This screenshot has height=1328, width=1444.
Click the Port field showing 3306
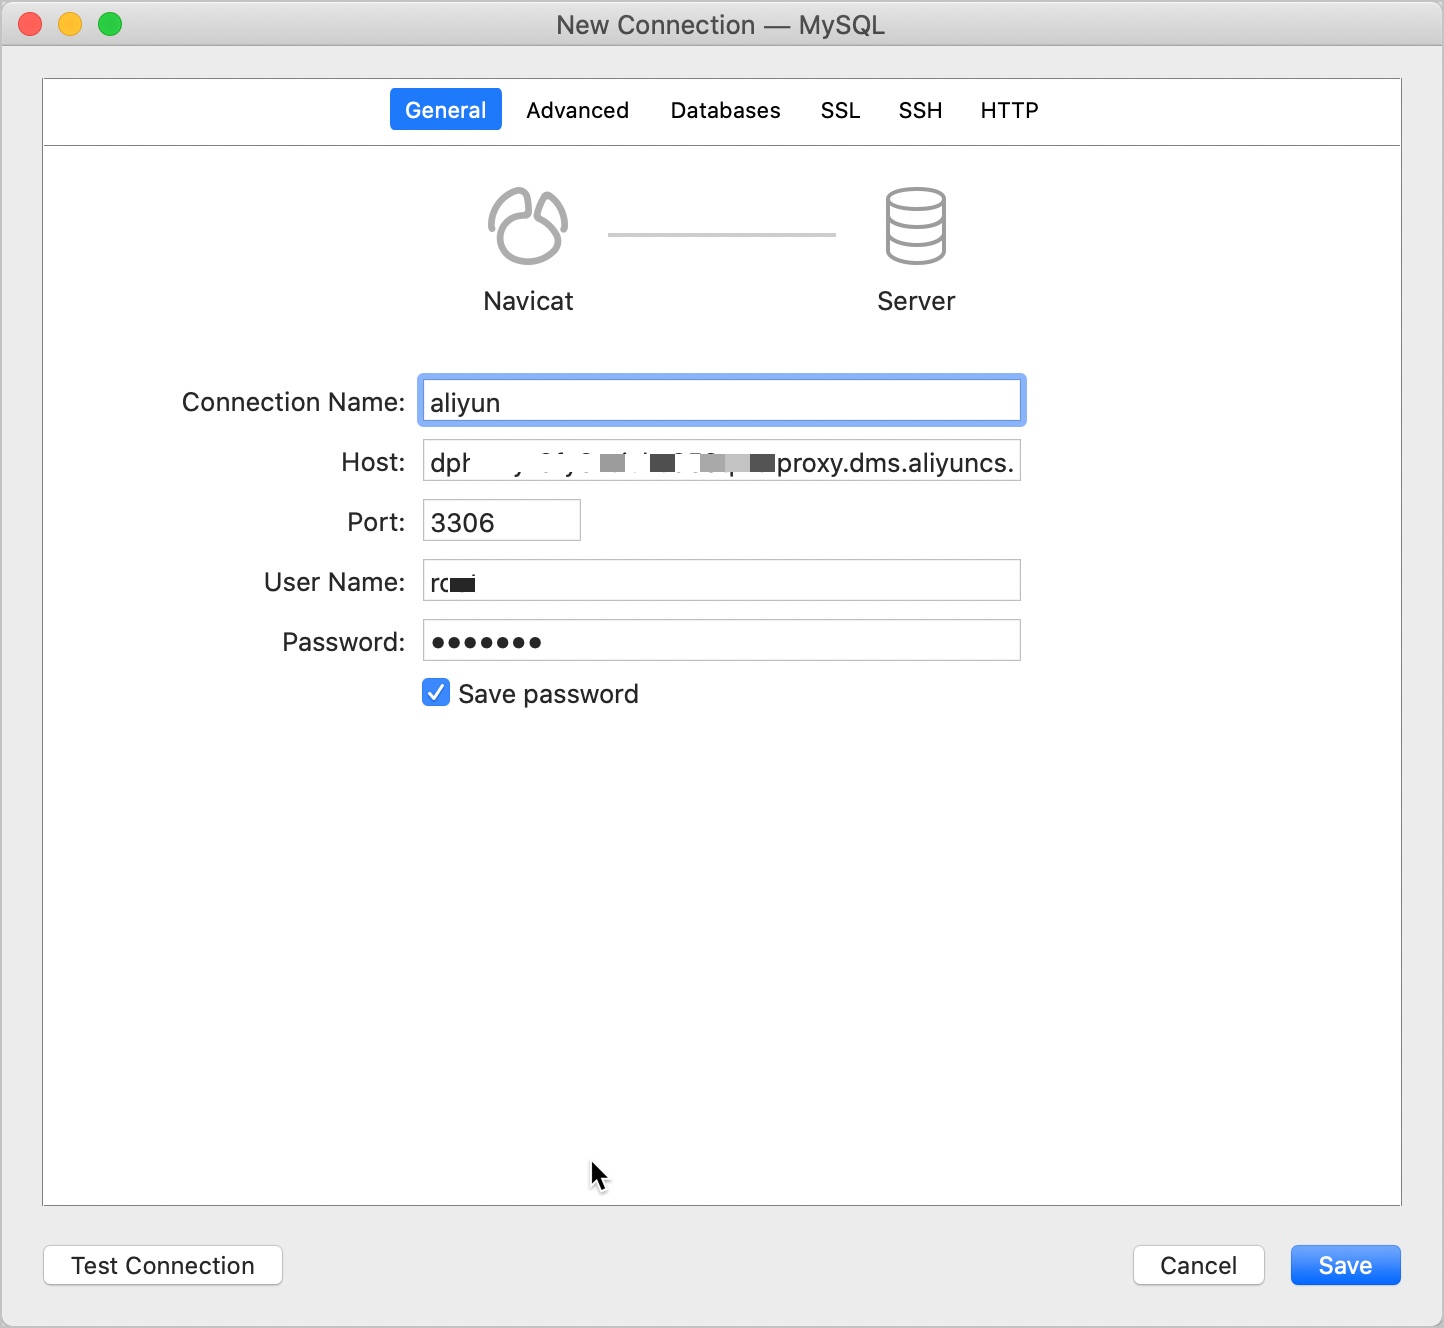click(x=501, y=521)
